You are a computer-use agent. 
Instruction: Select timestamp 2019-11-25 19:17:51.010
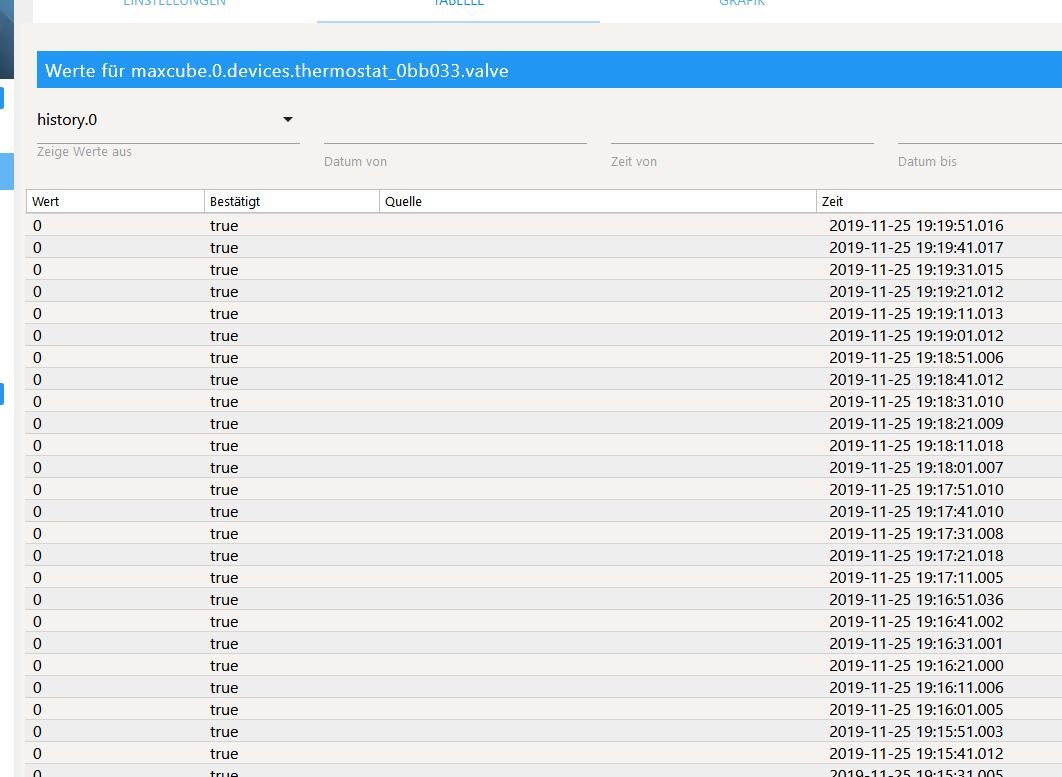point(916,490)
